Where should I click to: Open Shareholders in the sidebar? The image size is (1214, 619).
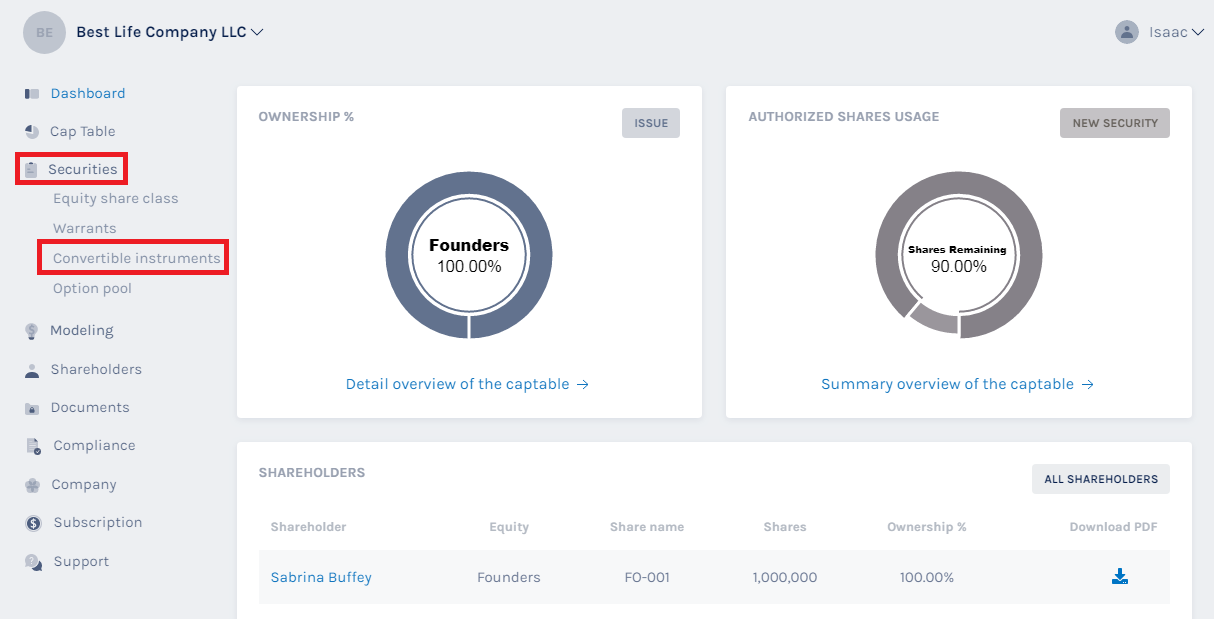tap(96, 369)
